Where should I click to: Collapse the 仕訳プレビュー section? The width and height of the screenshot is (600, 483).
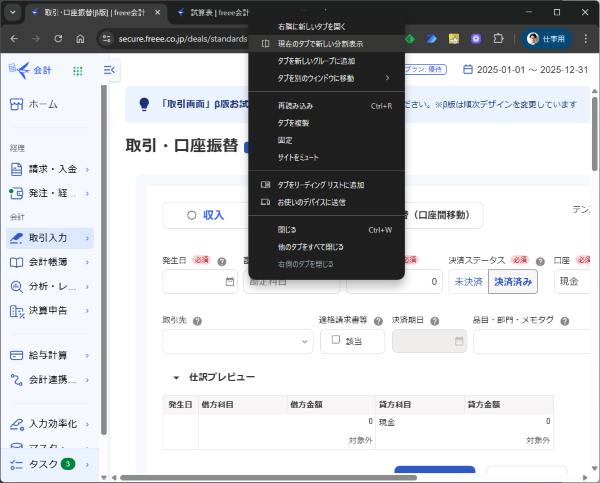177,378
